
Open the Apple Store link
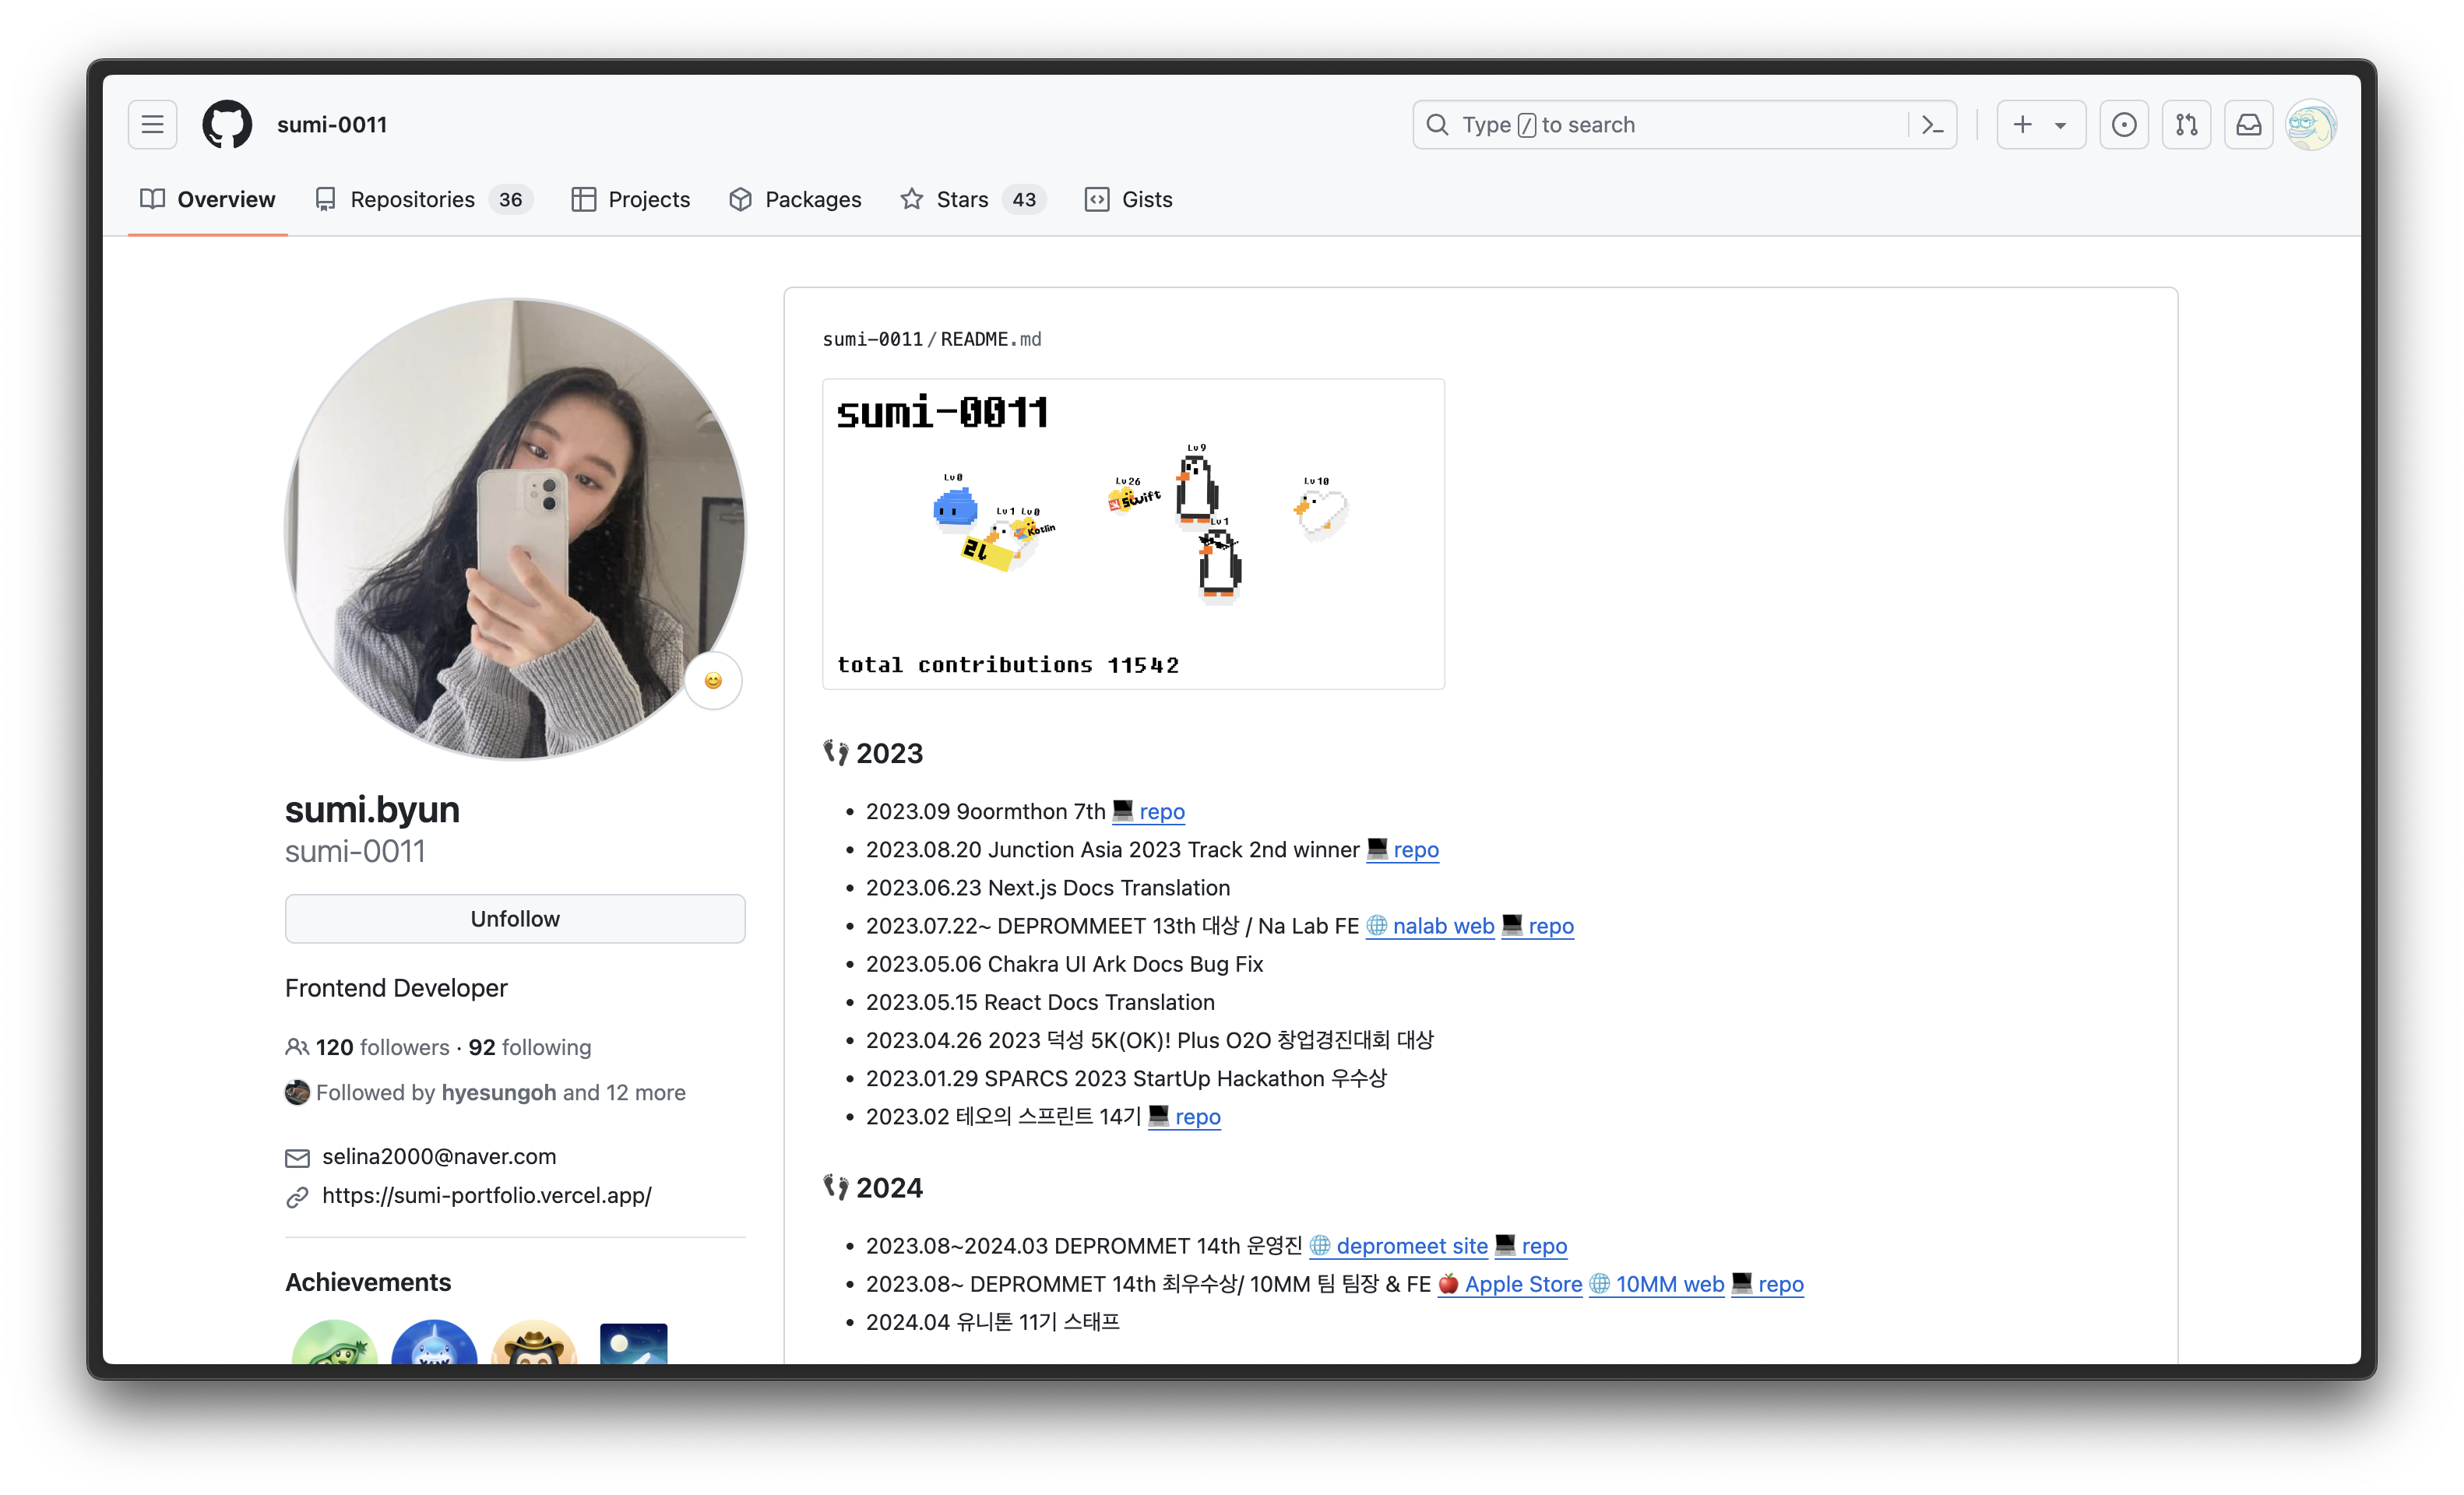[1510, 1284]
